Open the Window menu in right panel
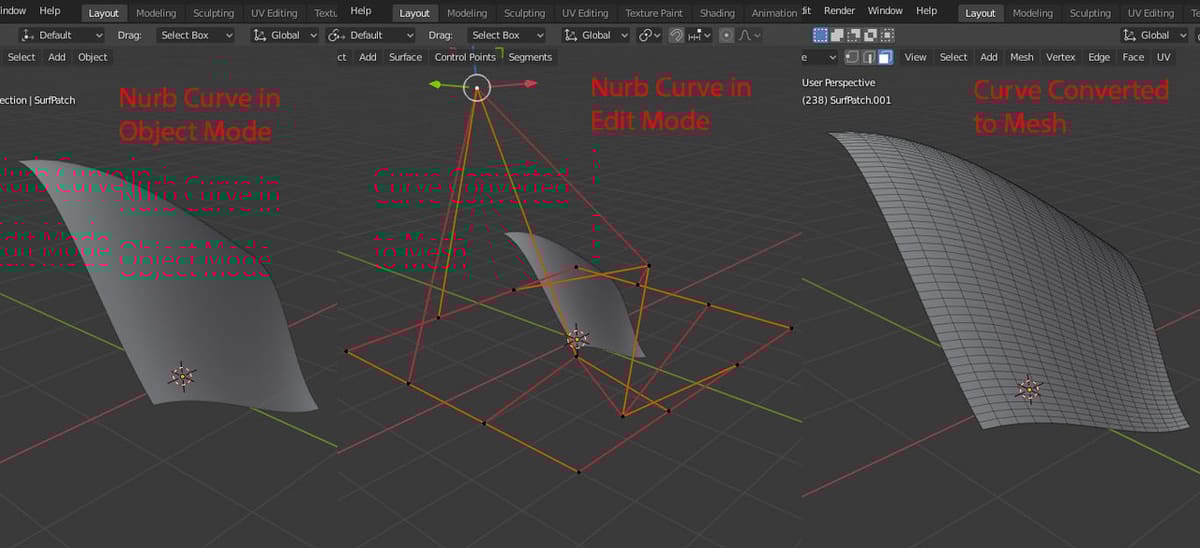The height and width of the screenshot is (548, 1200). tap(884, 10)
